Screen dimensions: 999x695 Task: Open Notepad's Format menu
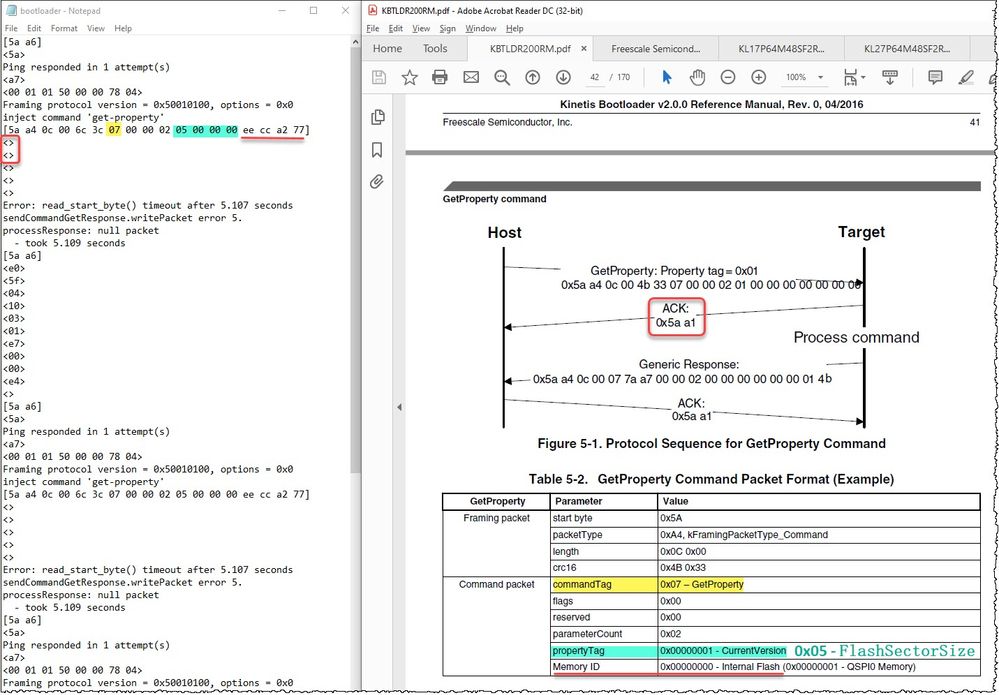point(64,28)
